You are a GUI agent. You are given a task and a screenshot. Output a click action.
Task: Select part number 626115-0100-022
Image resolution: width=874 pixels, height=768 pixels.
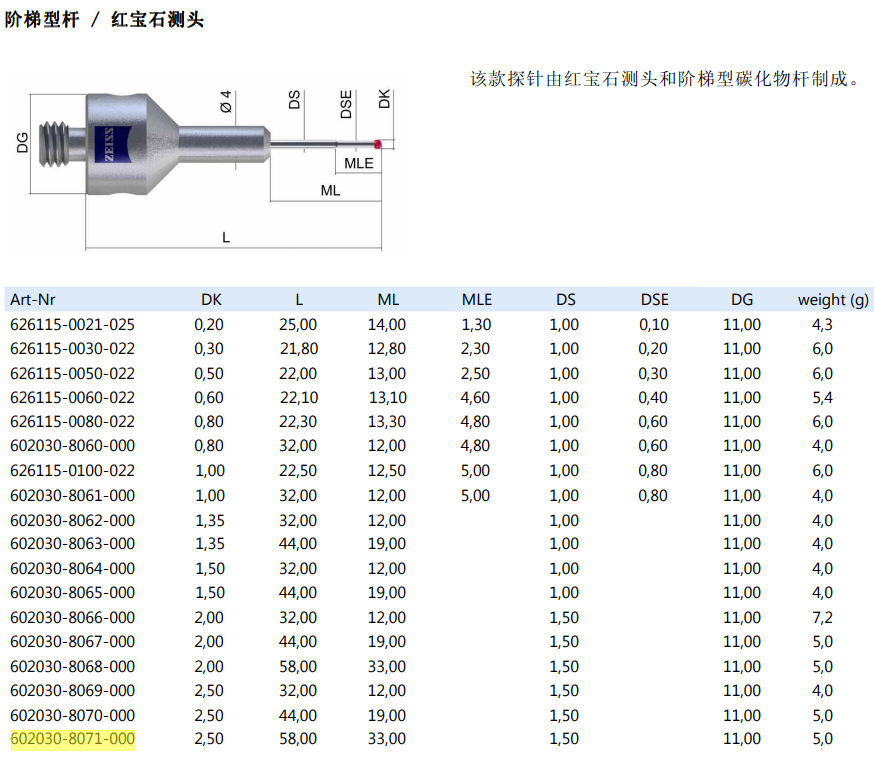pyautogui.click(x=71, y=470)
